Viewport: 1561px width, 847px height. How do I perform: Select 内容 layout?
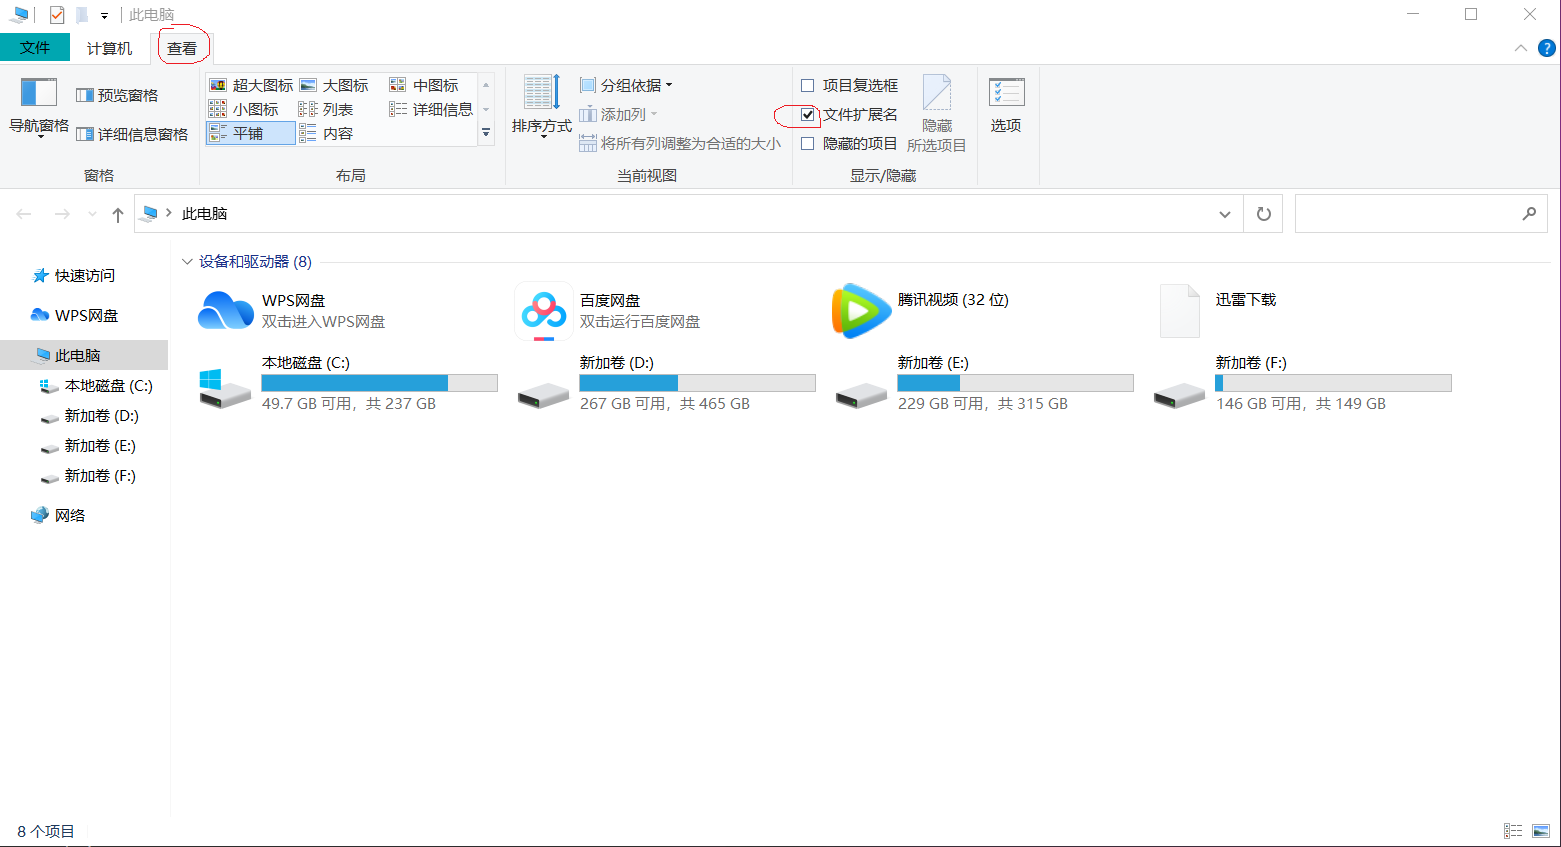pyautogui.click(x=326, y=133)
